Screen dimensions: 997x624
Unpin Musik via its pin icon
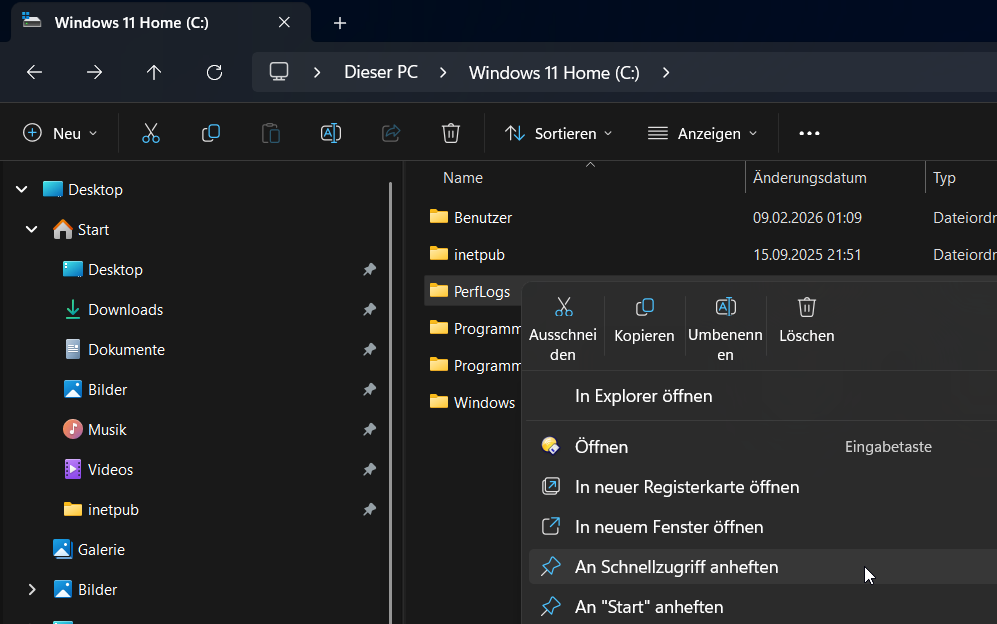(369, 430)
